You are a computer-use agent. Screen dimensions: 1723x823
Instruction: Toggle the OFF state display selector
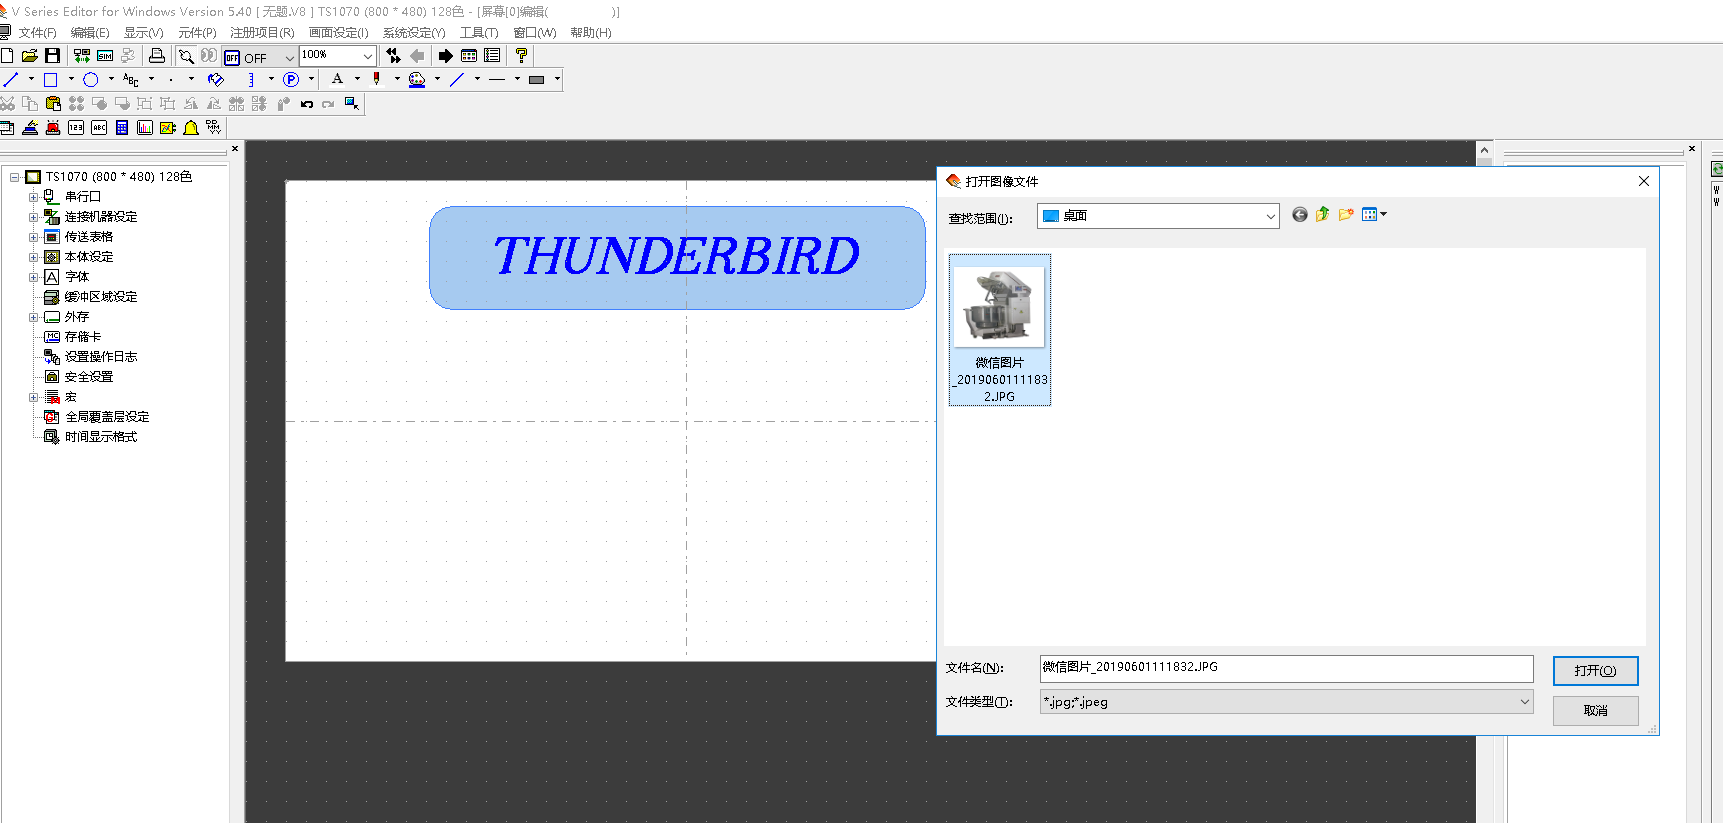260,57
